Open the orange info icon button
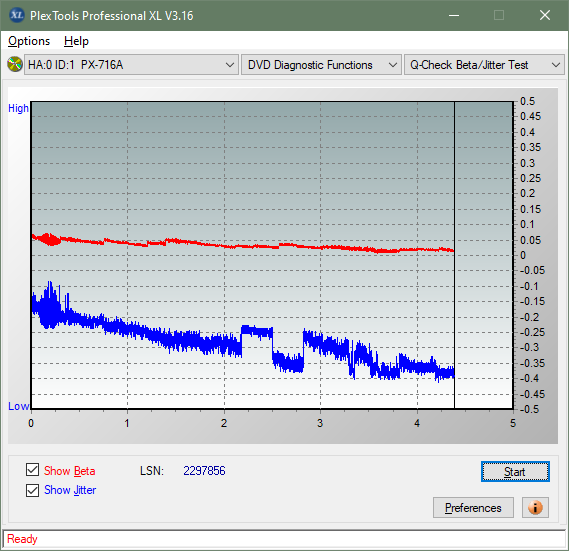The width and height of the screenshot is (569, 551). 535,507
